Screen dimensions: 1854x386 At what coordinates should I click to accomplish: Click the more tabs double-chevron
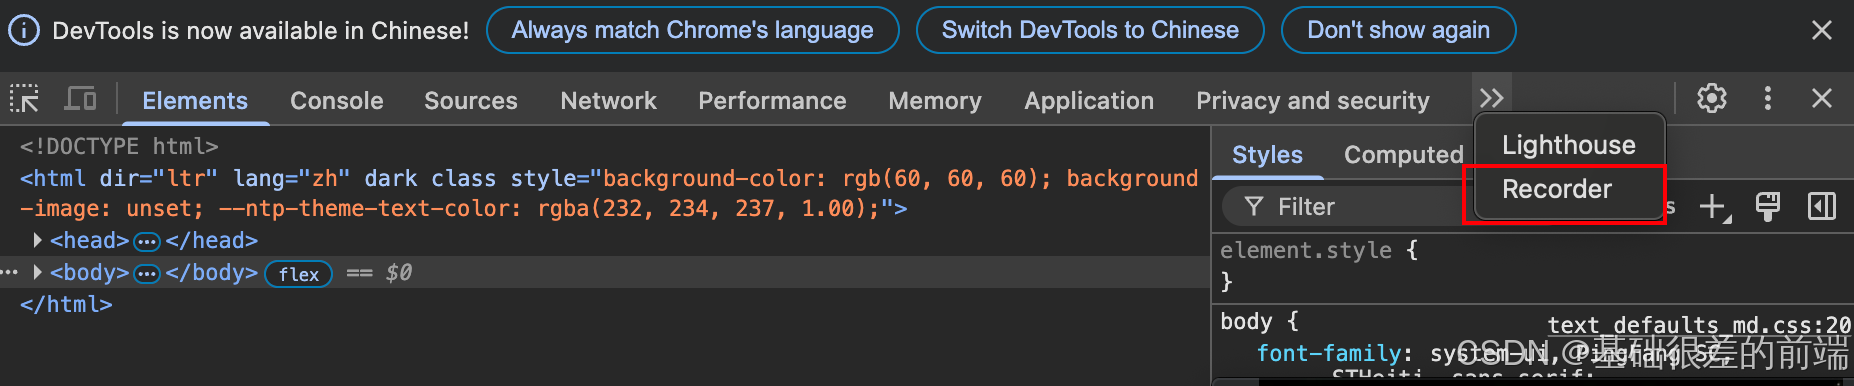pos(1491,98)
